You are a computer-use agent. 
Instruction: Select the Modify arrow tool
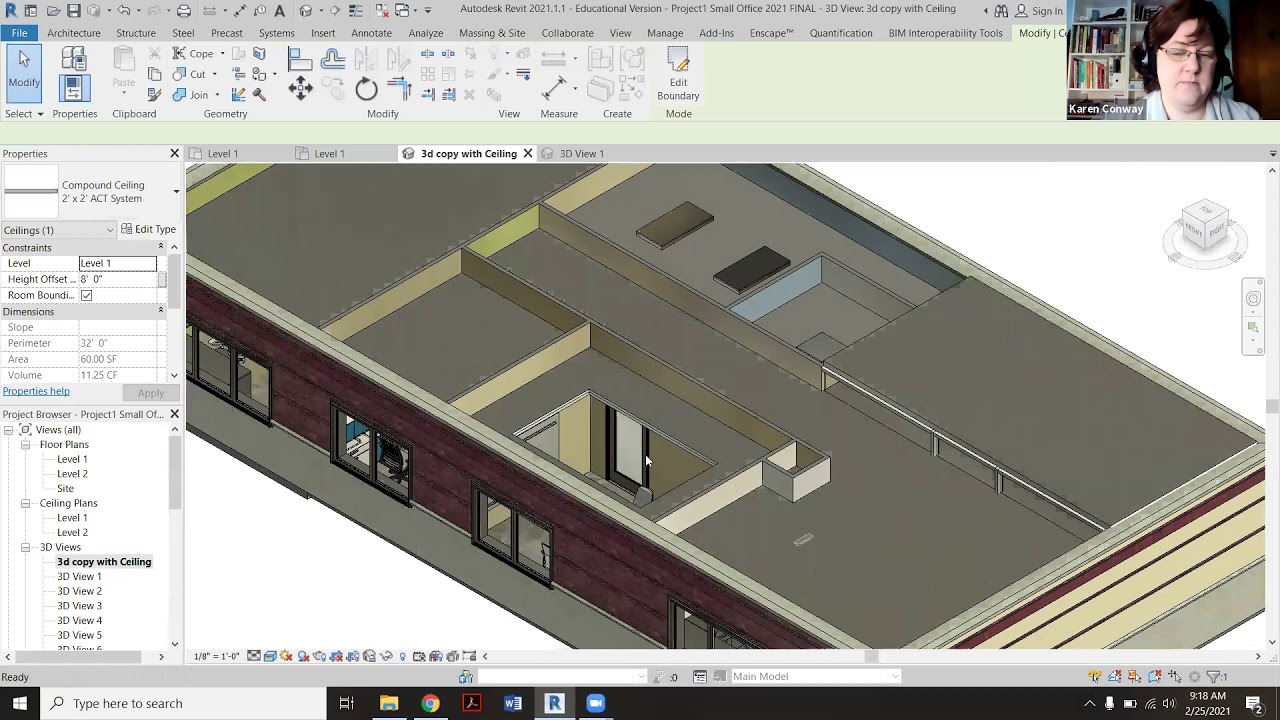24,72
